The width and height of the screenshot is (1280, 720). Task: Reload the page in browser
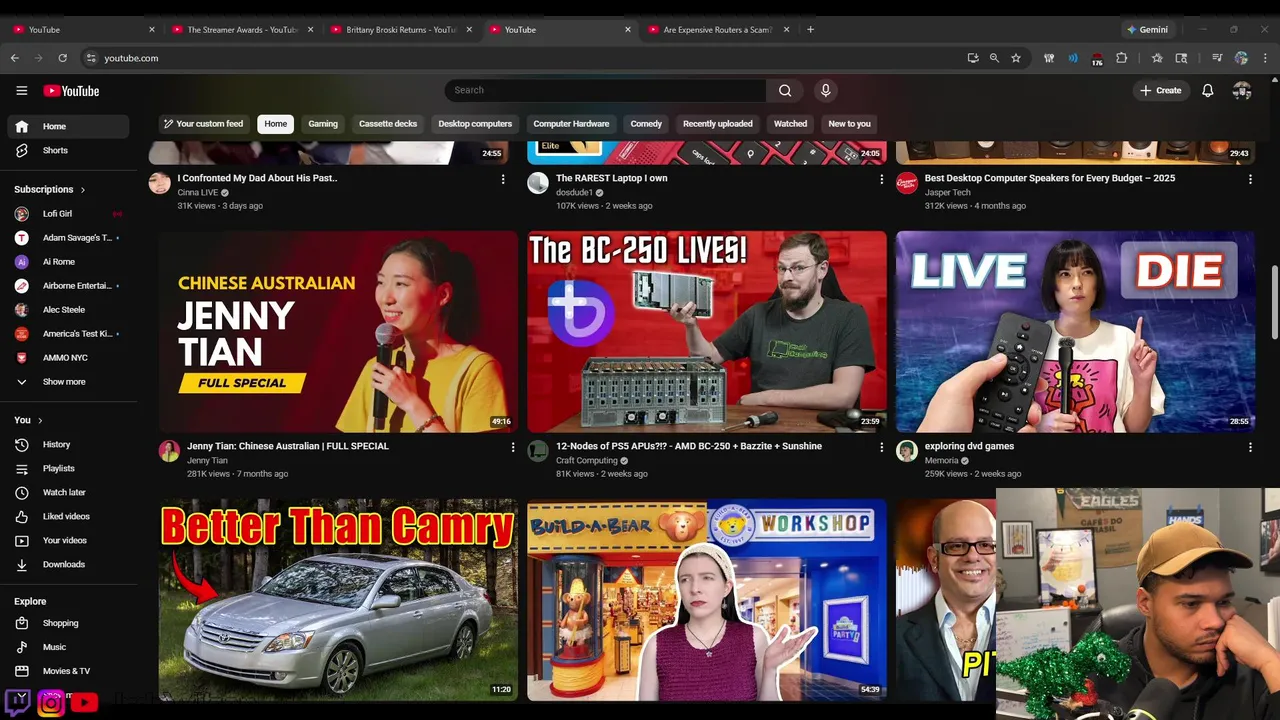pyautogui.click(x=62, y=58)
